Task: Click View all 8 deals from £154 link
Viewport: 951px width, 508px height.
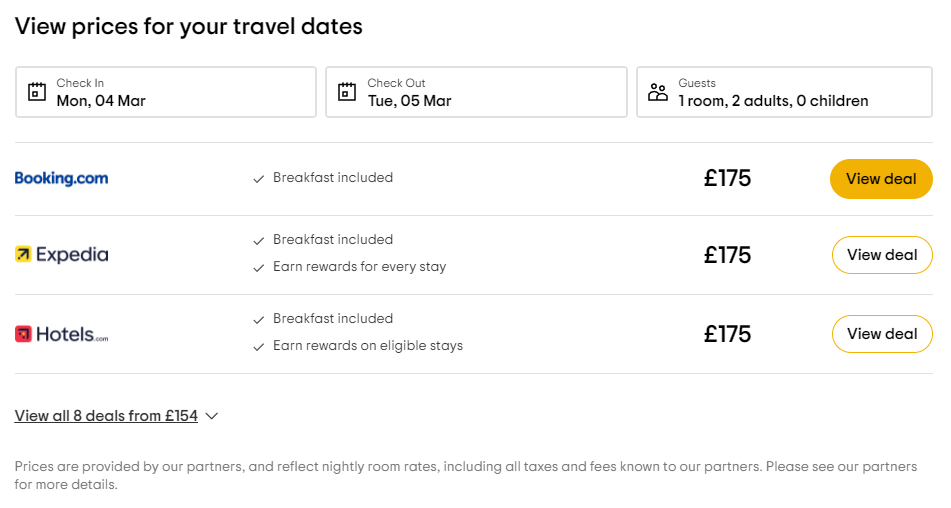Action: [106, 416]
